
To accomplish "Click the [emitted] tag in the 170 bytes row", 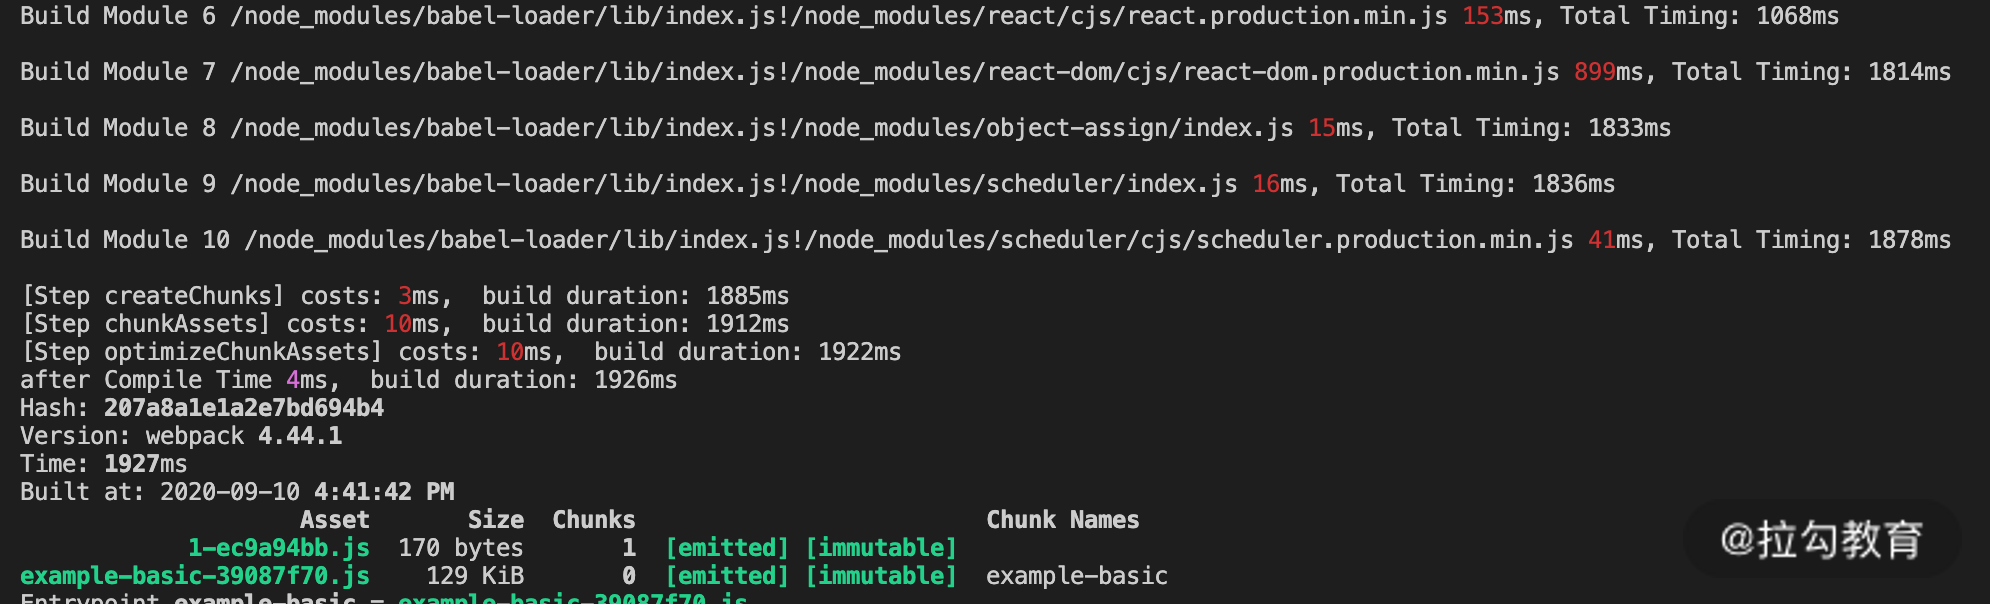I will (727, 548).
